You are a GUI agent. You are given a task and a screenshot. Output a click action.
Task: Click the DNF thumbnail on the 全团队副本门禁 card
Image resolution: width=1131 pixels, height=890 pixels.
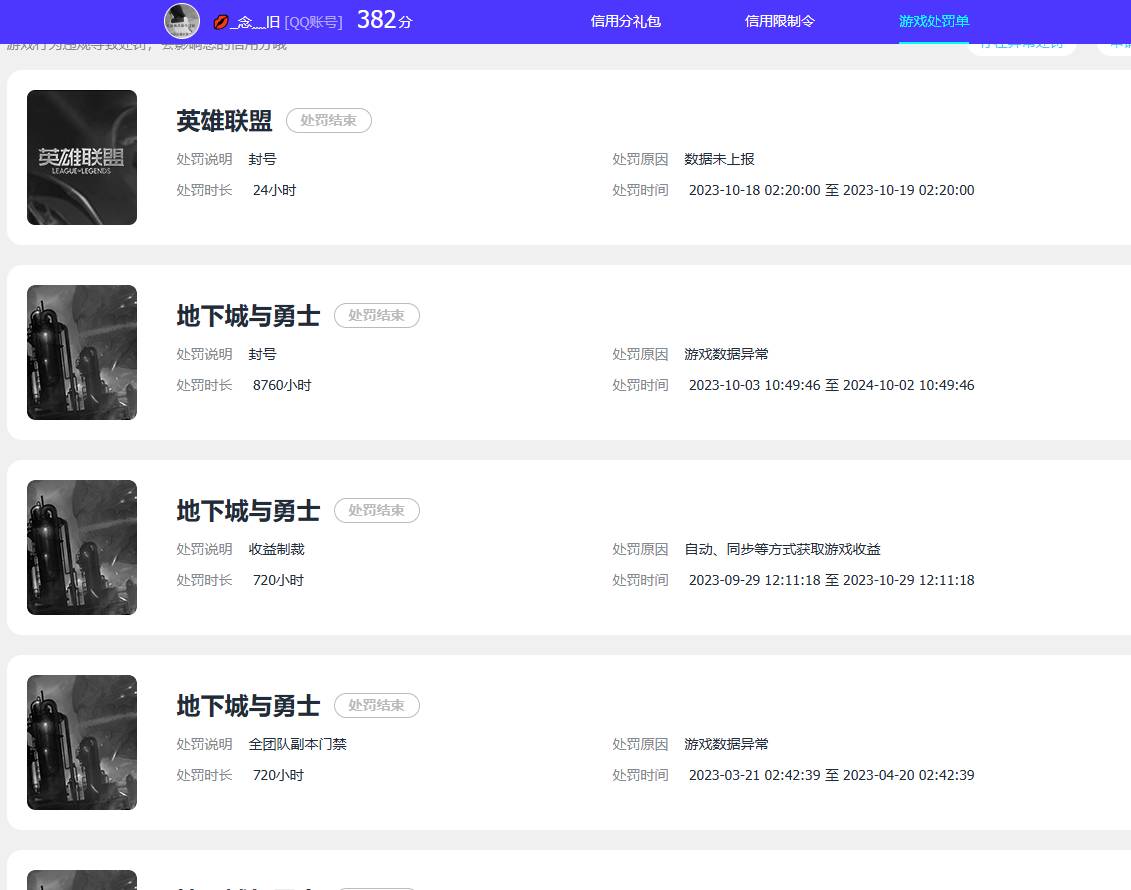point(81,742)
